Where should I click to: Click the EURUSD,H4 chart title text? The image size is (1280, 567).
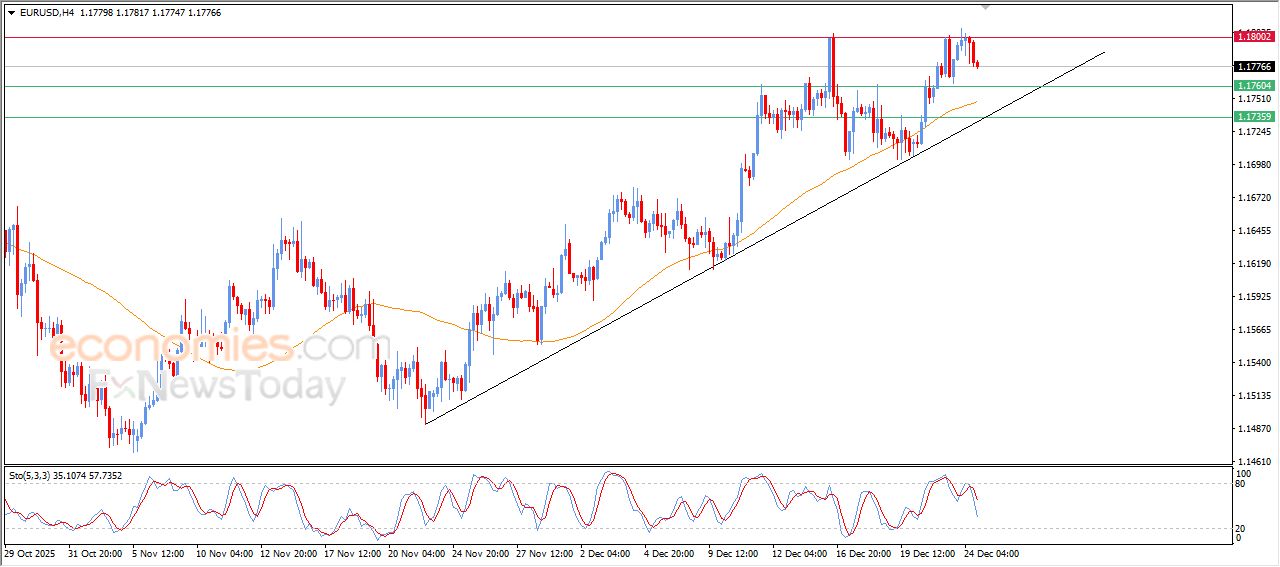pos(46,13)
